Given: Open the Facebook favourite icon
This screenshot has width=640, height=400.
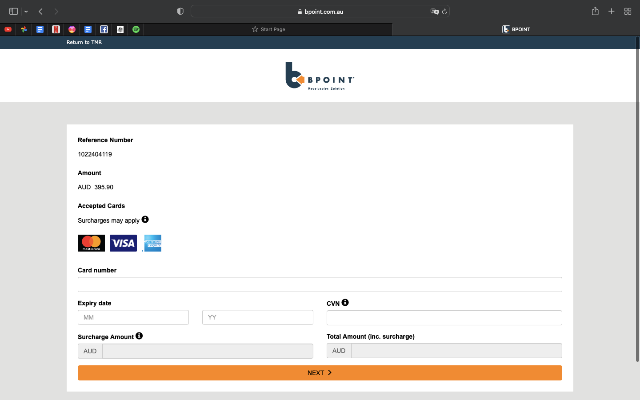Looking at the screenshot, I should click(104, 29).
